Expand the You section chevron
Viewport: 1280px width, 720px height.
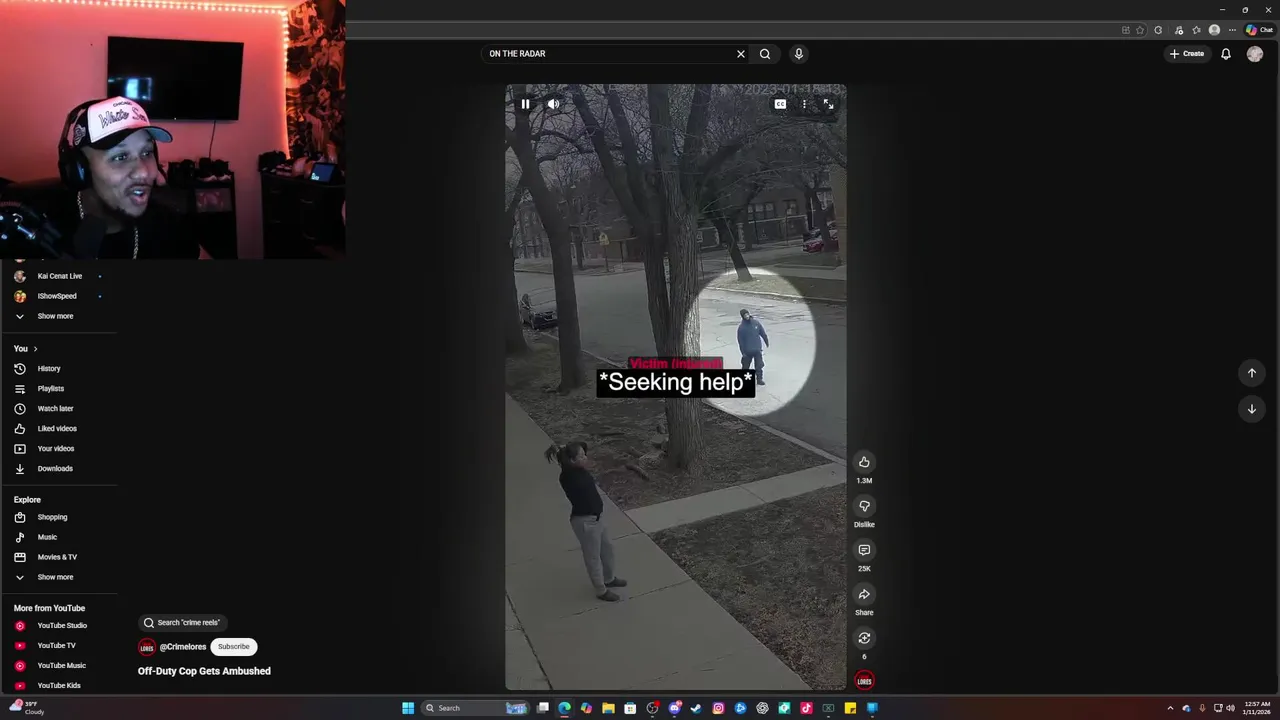[x=35, y=349]
